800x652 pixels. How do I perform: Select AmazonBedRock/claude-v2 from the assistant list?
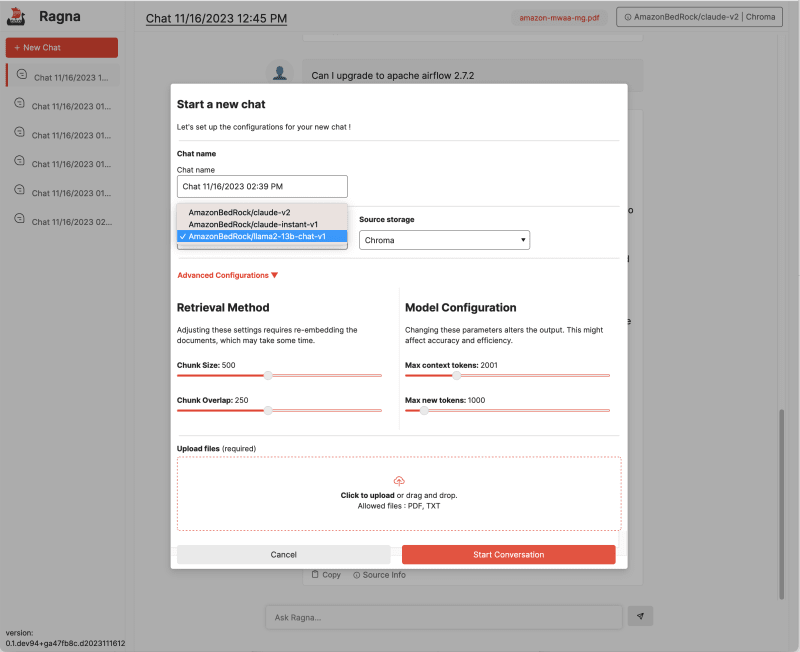click(262, 212)
